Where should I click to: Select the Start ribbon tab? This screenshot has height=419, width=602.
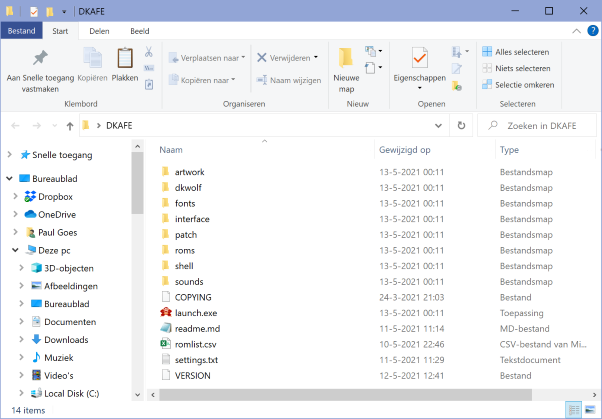point(60,31)
